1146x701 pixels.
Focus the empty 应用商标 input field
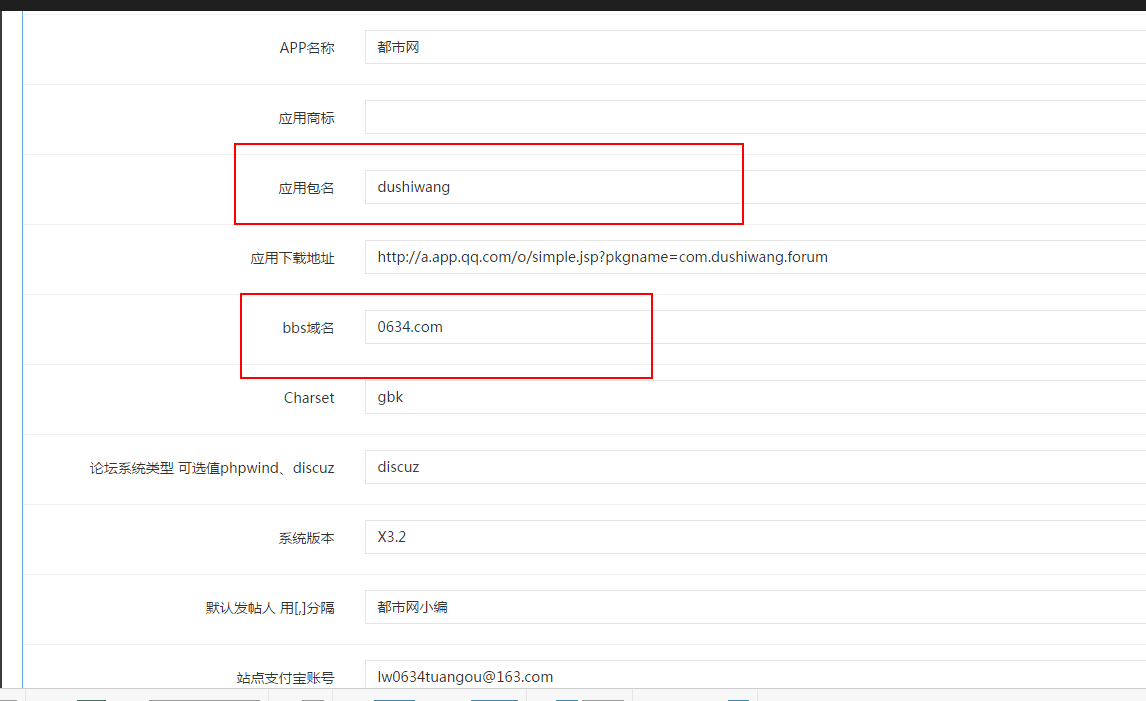755,117
